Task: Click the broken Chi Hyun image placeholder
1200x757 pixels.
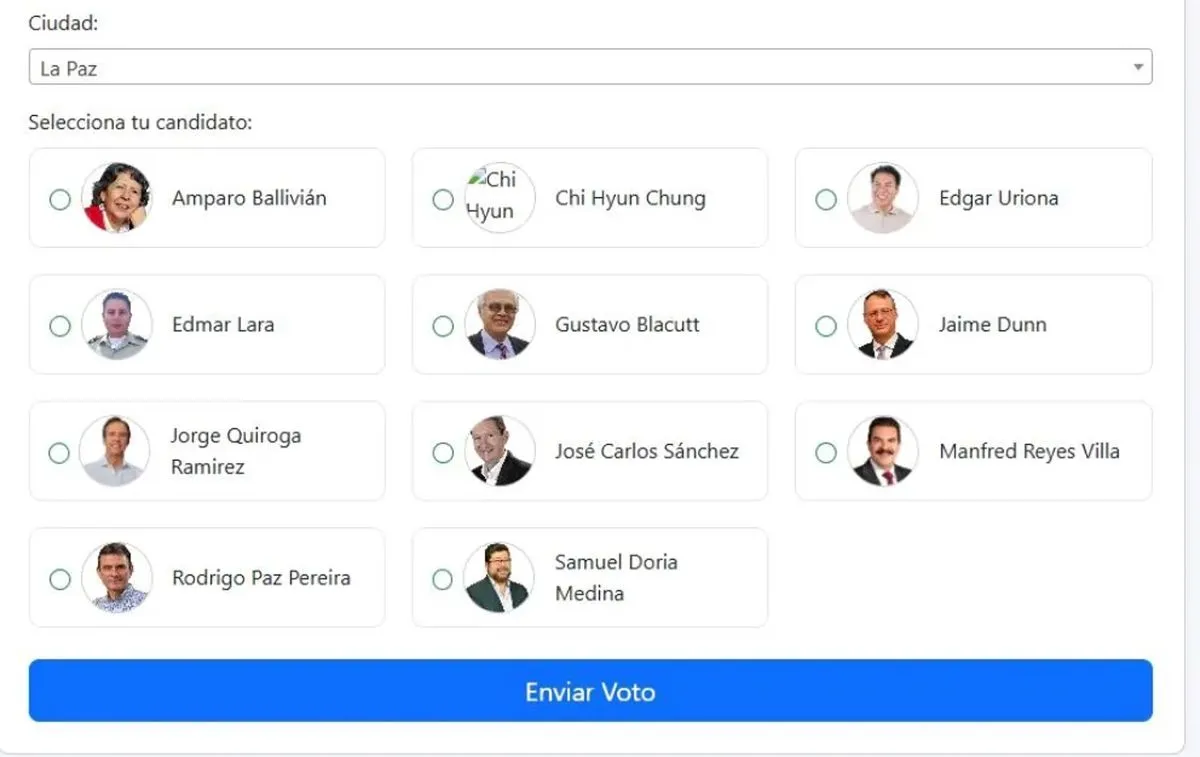Action: click(x=499, y=198)
